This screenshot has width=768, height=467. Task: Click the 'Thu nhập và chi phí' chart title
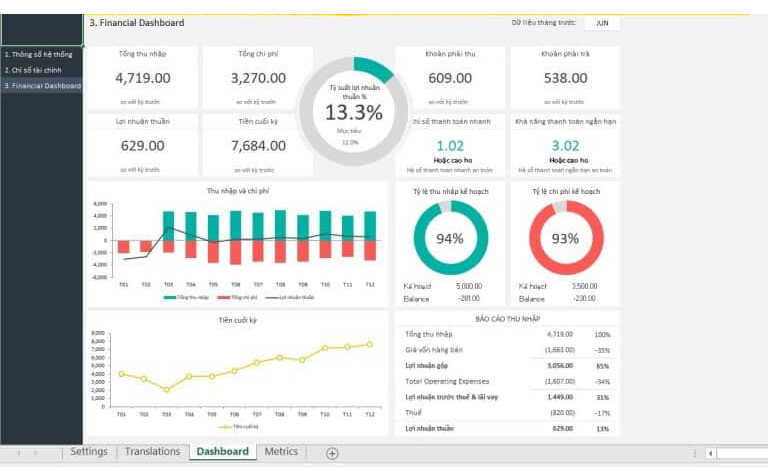coord(238,191)
